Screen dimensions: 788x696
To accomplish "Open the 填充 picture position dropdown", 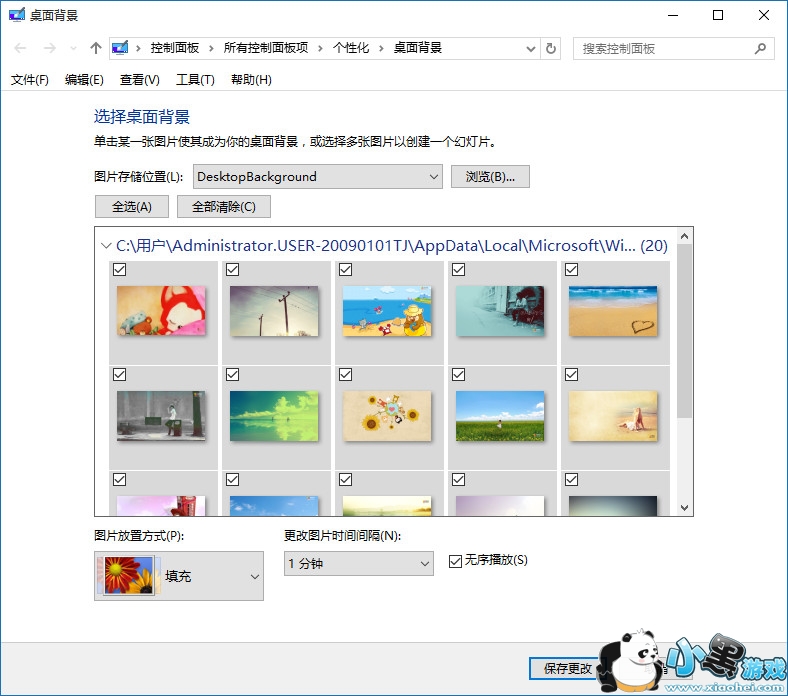I will 179,576.
